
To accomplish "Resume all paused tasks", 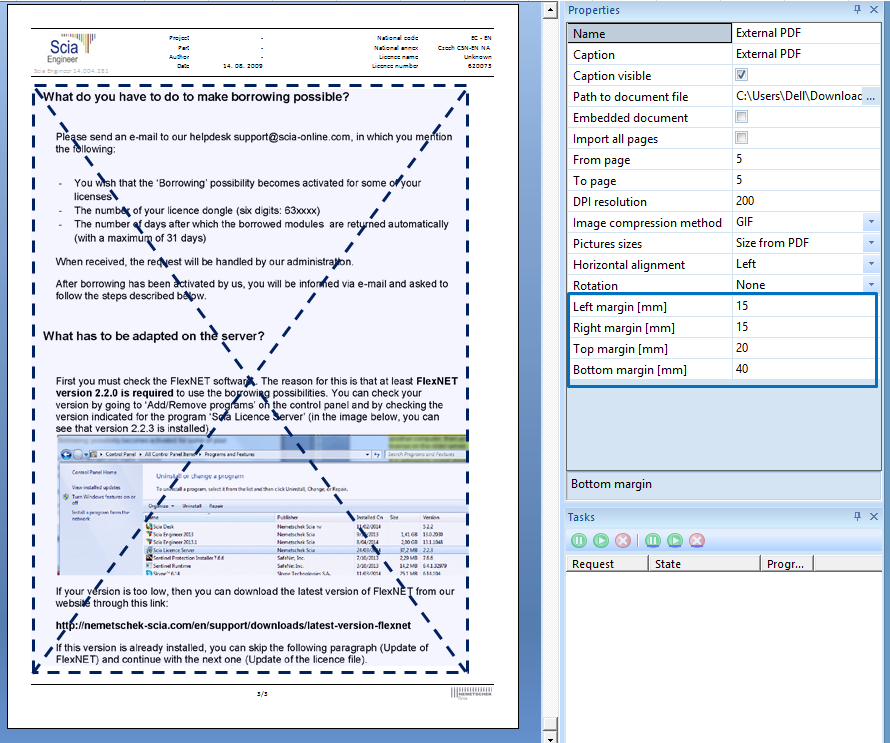I will click(x=673, y=539).
